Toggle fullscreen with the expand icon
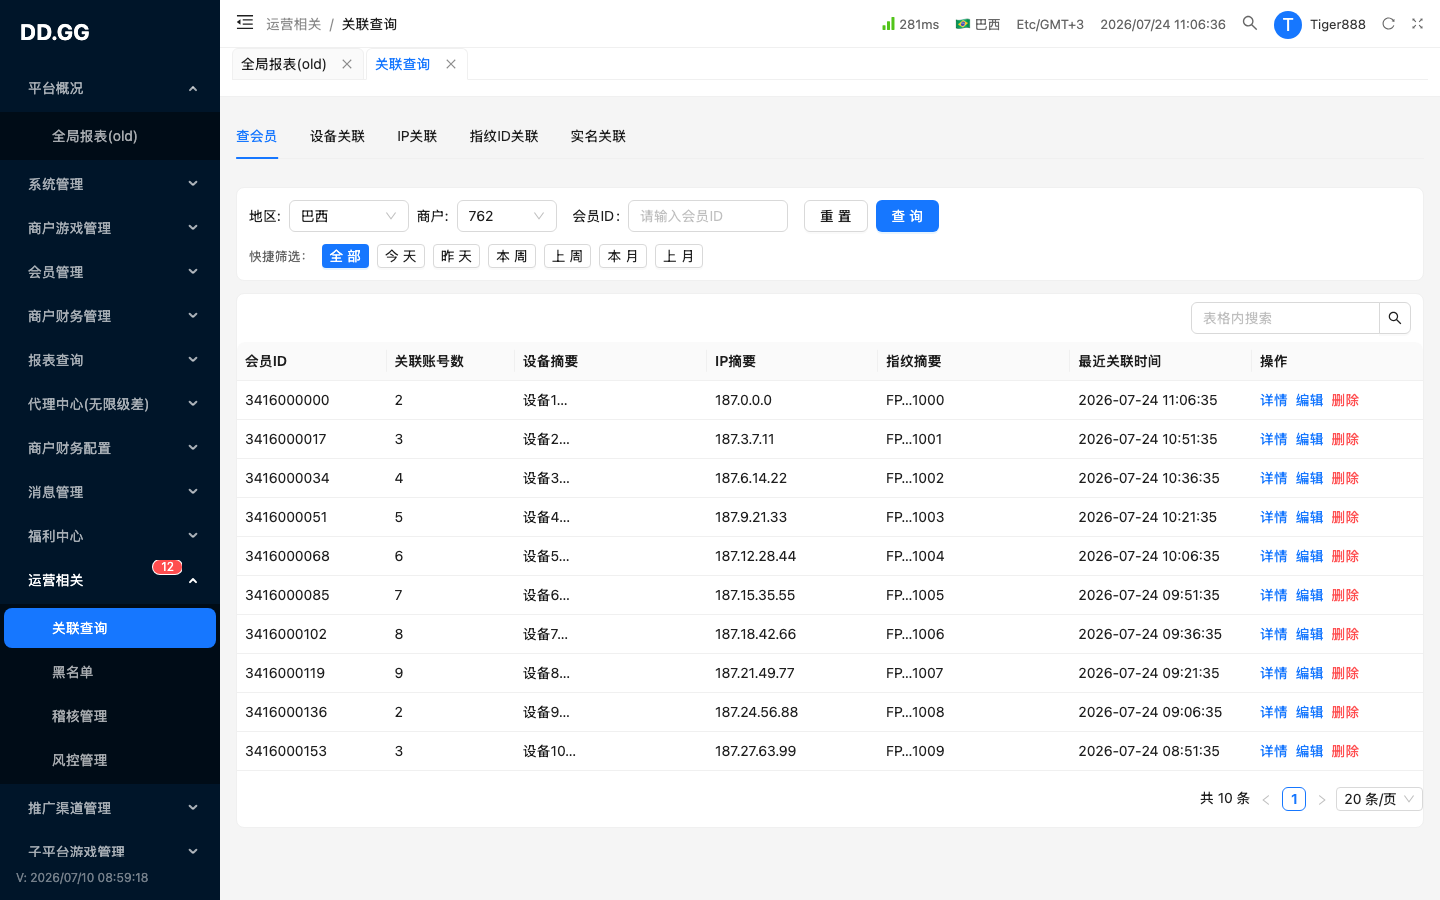Image resolution: width=1440 pixels, height=900 pixels. 1417,23
